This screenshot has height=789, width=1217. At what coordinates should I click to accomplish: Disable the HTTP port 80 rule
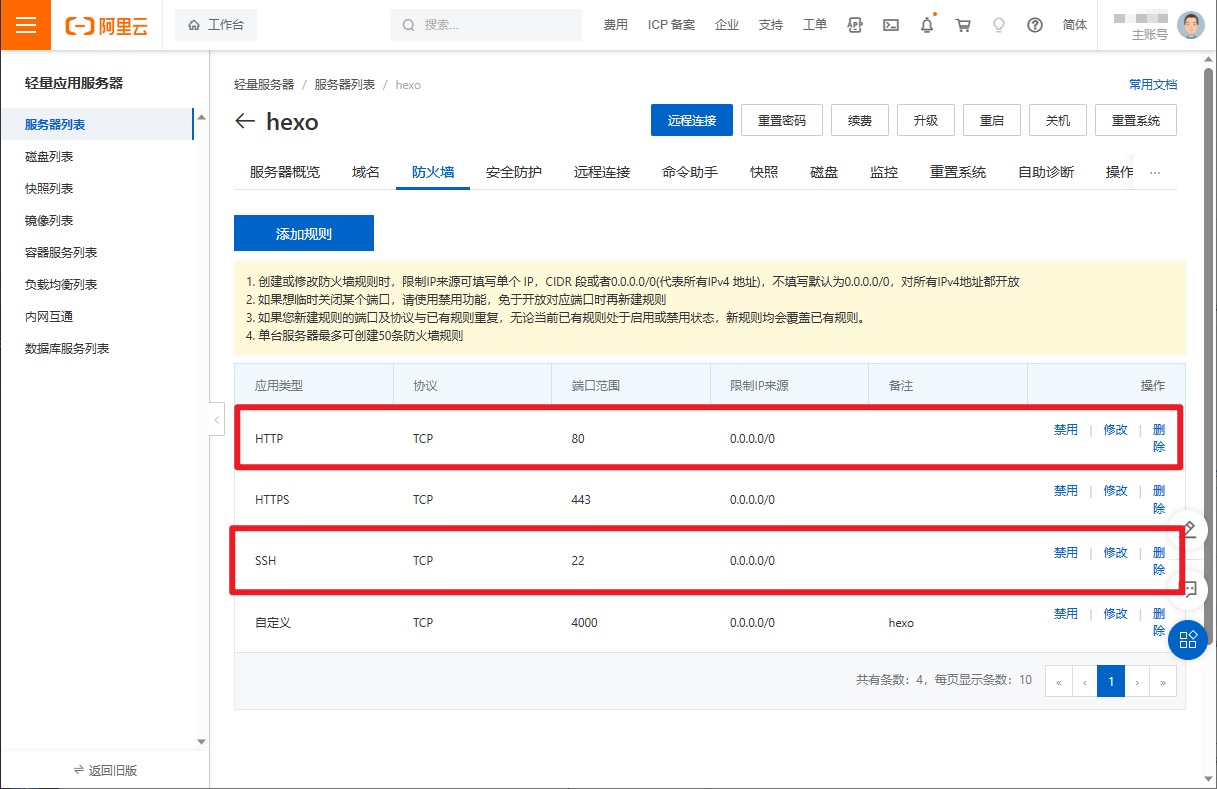tap(1065, 430)
